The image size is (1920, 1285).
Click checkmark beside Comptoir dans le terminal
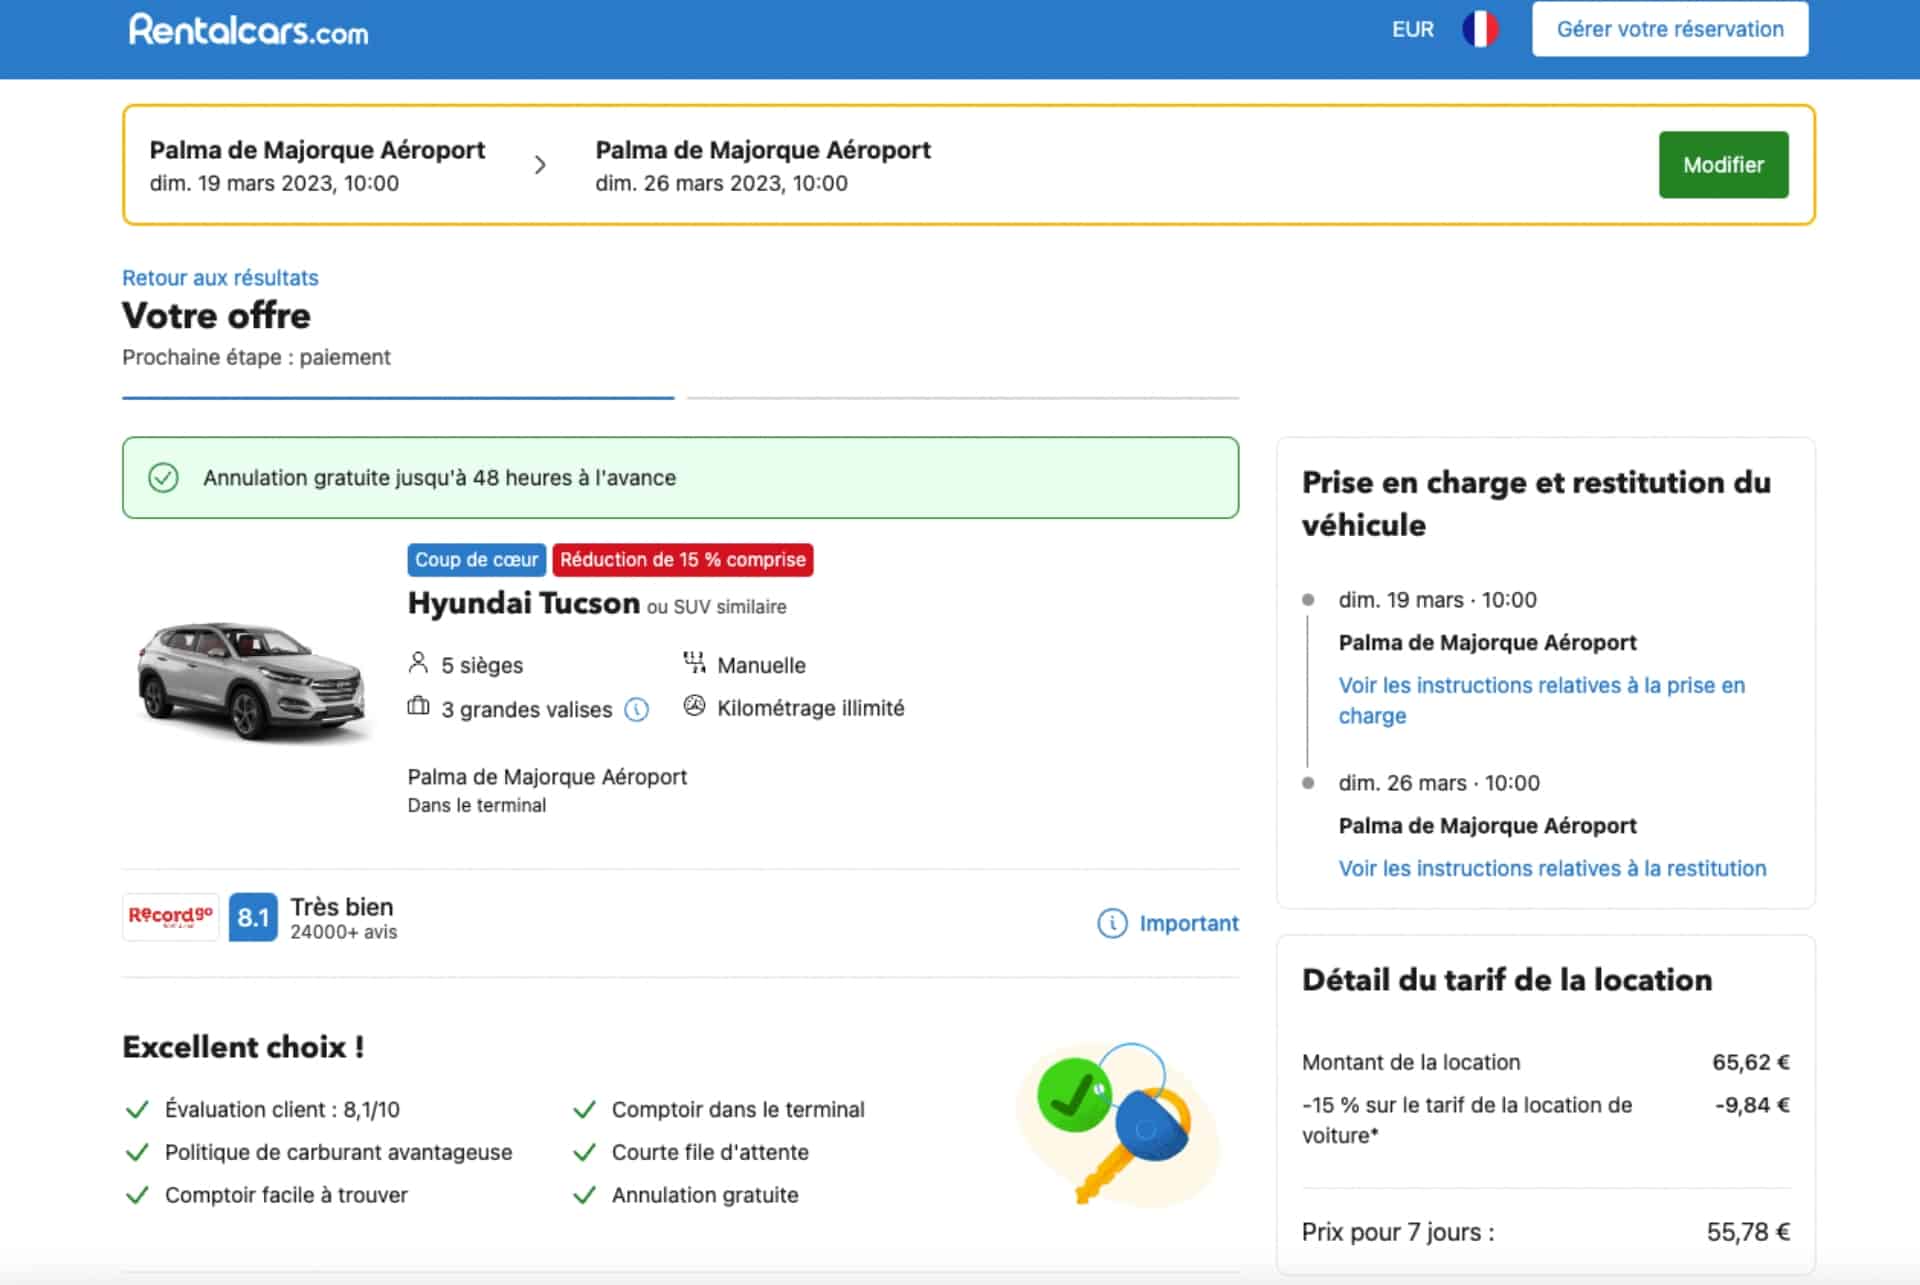[x=584, y=1109]
